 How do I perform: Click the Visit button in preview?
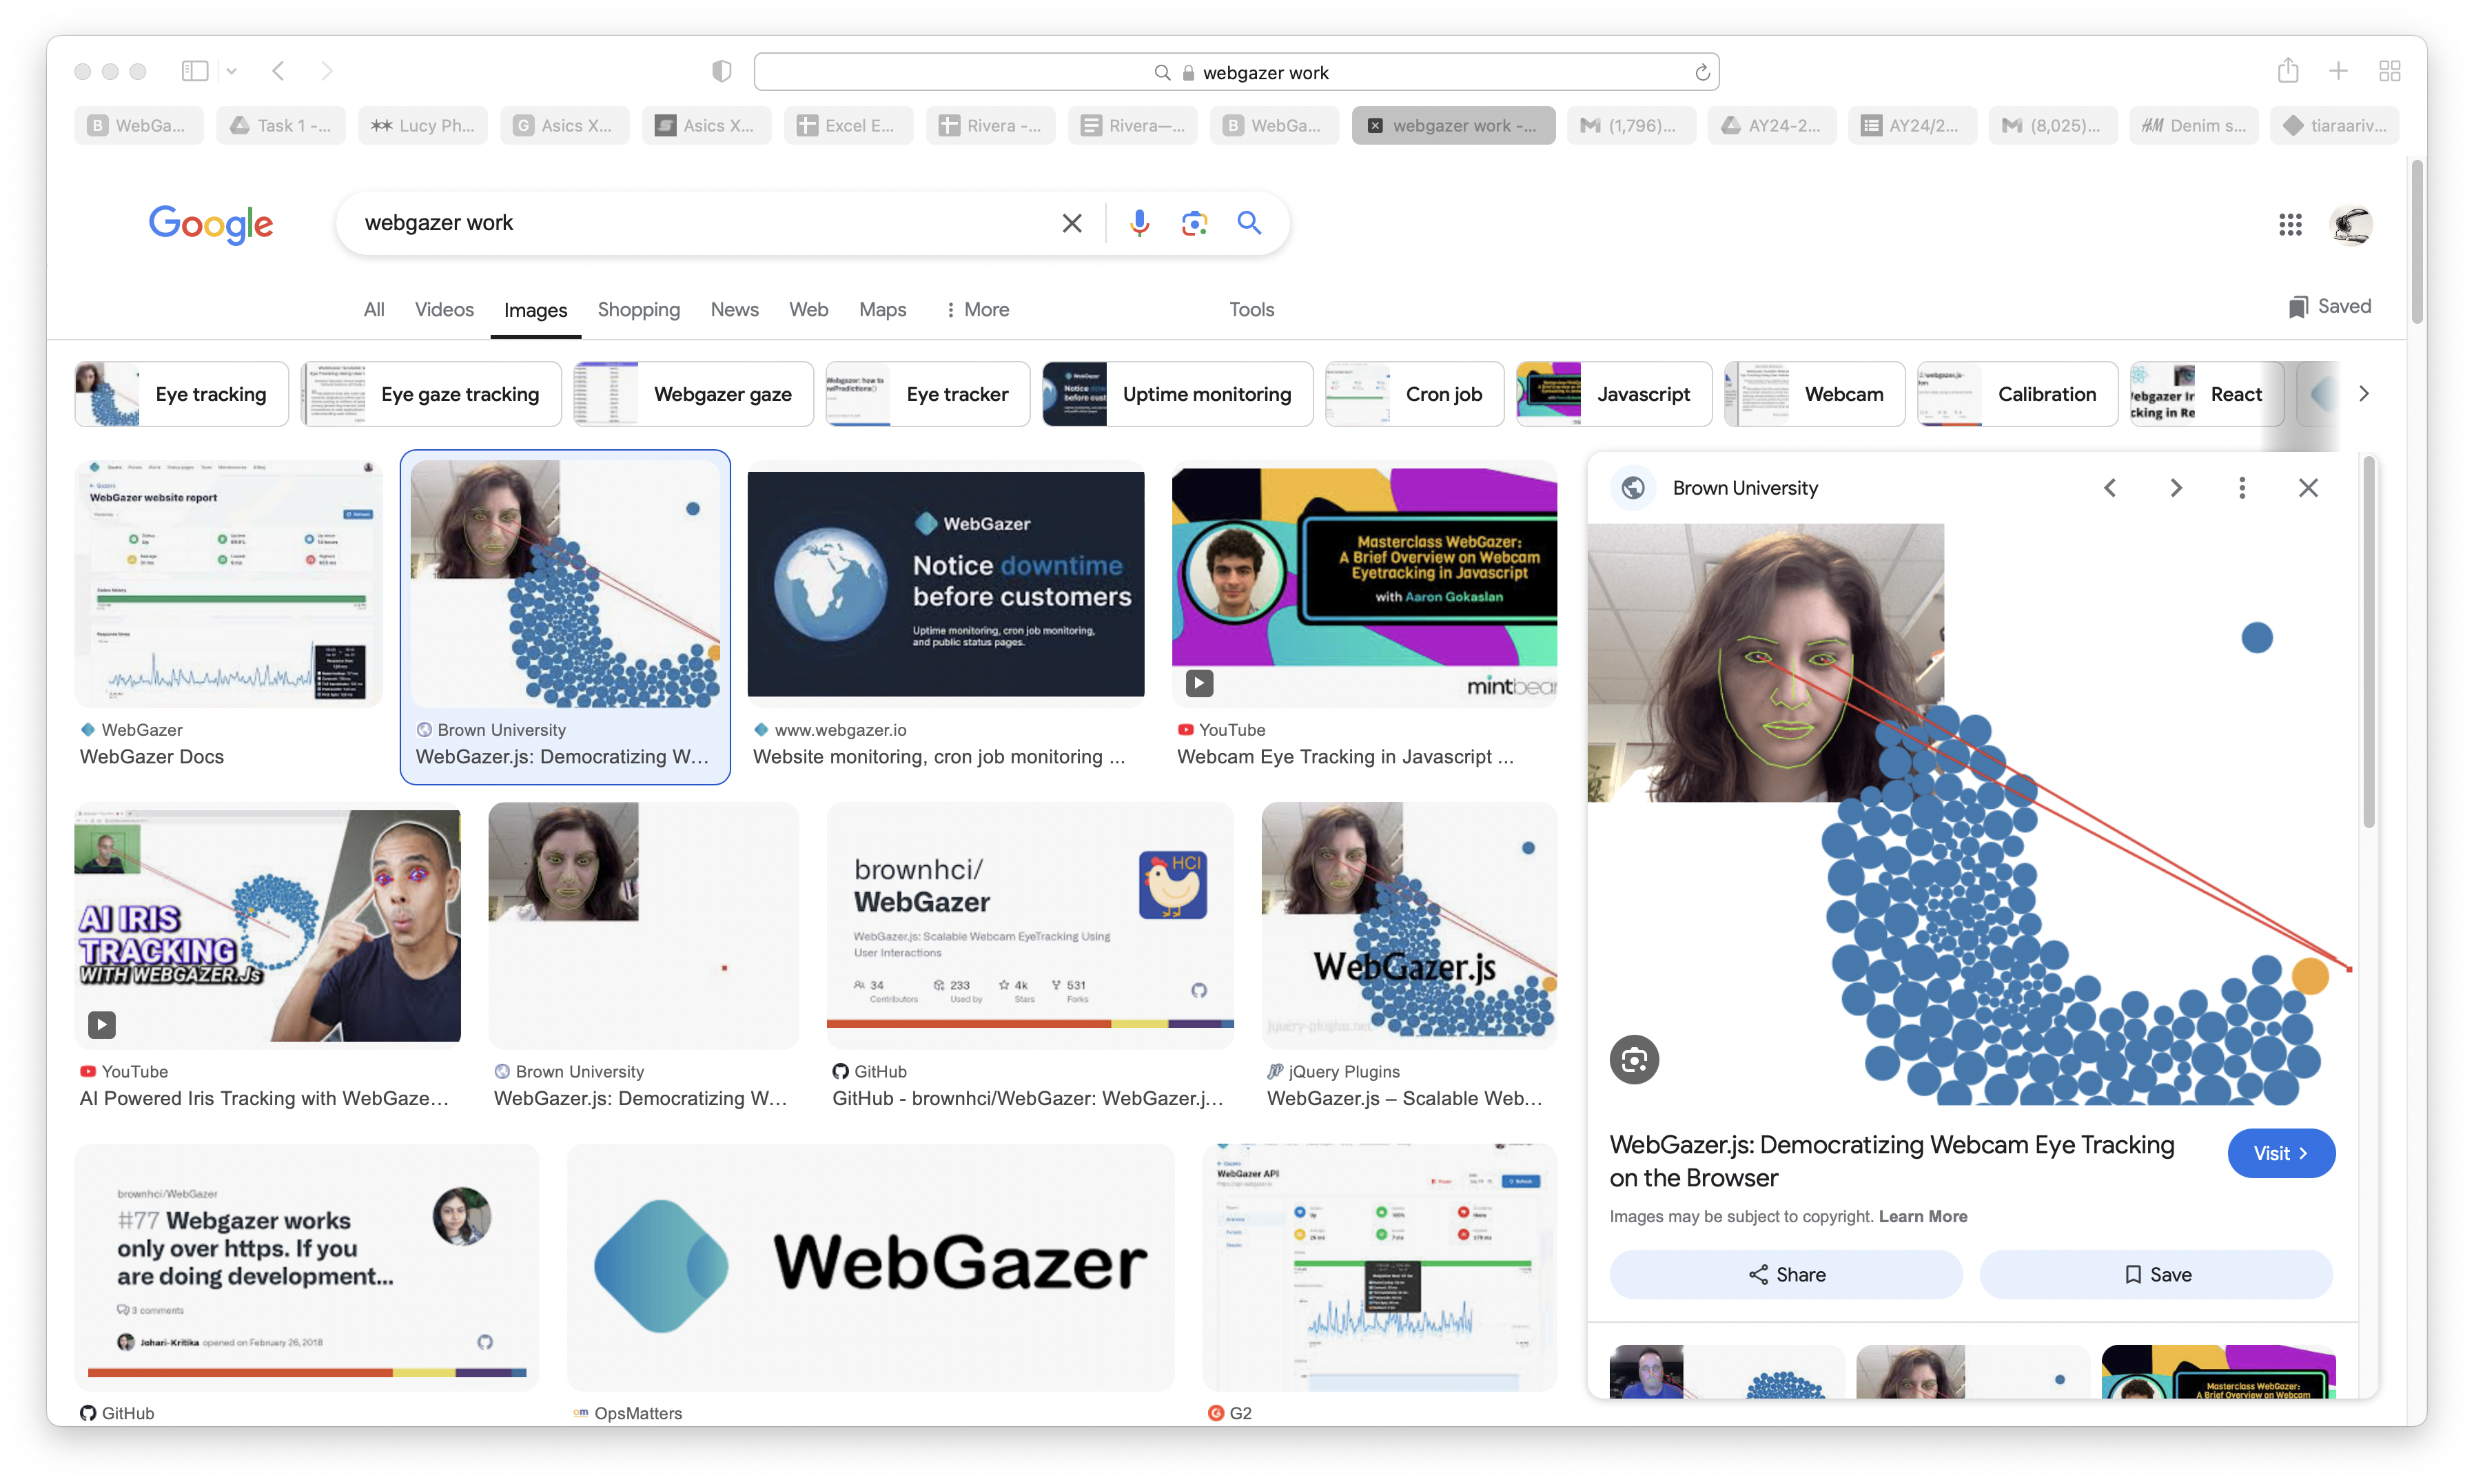coord(2281,1154)
